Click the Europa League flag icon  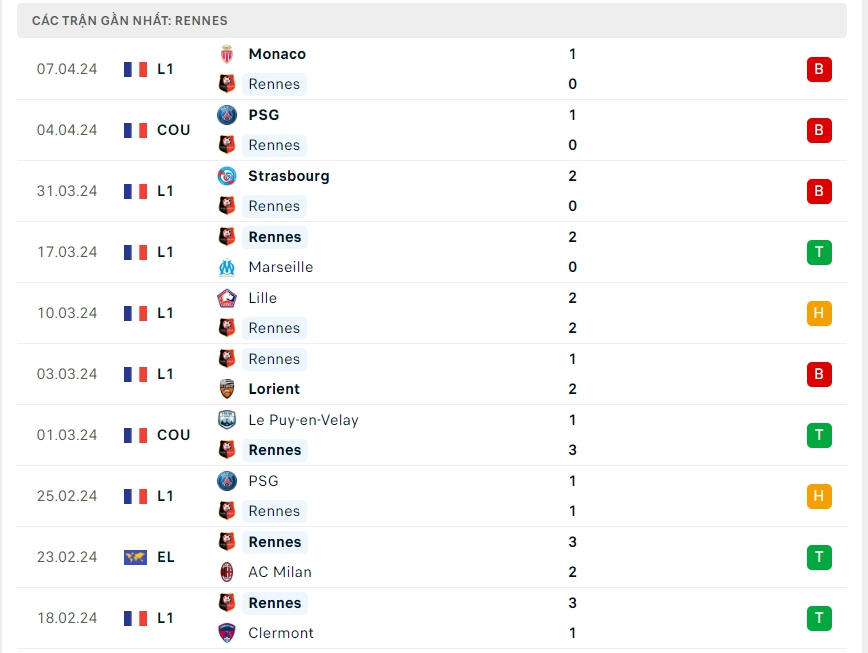click(x=135, y=557)
